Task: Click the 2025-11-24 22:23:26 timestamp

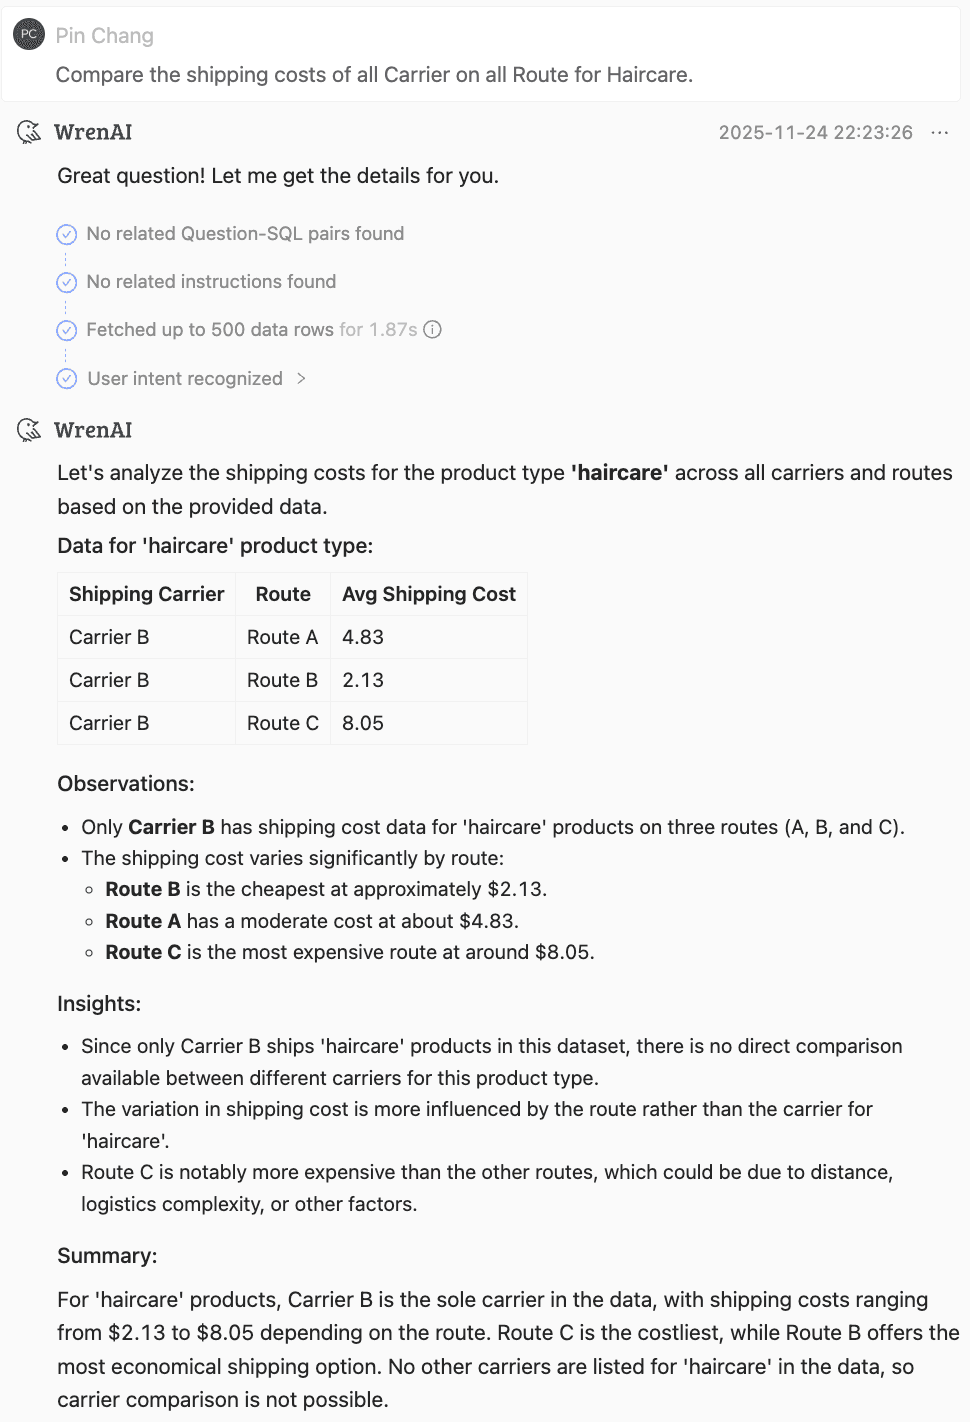Action: 815,133
